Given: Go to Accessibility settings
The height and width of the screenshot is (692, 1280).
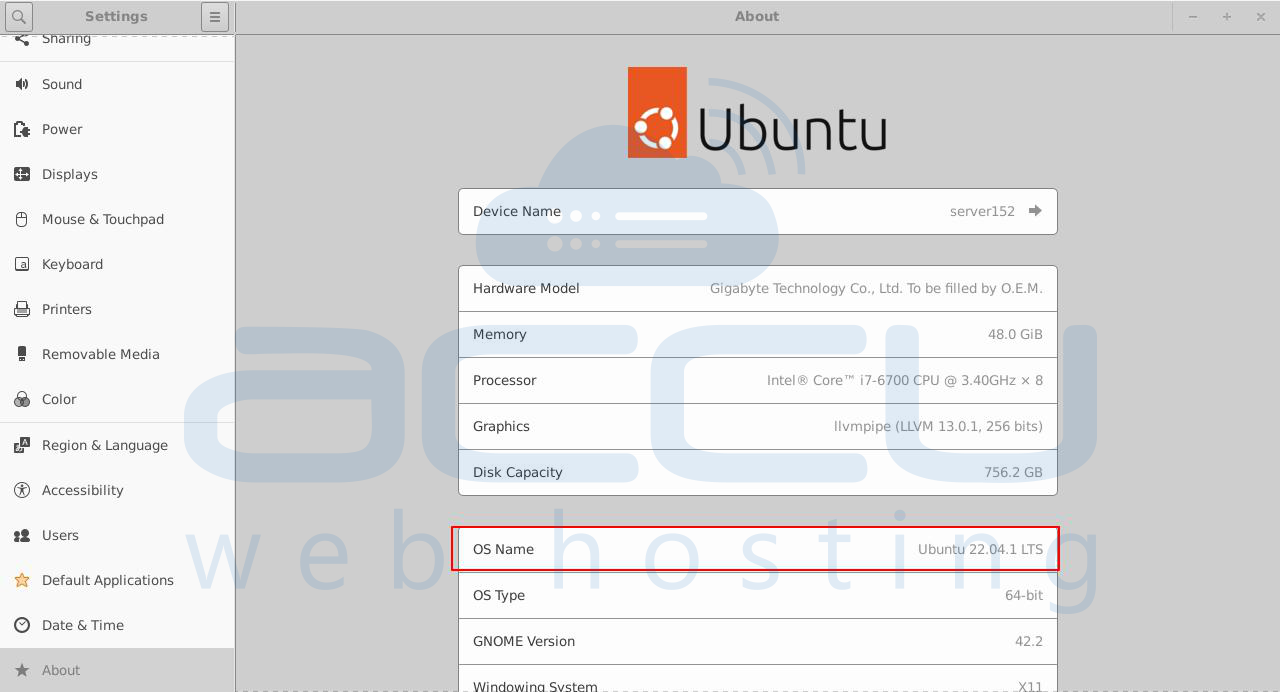Looking at the screenshot, I should 117,490.
